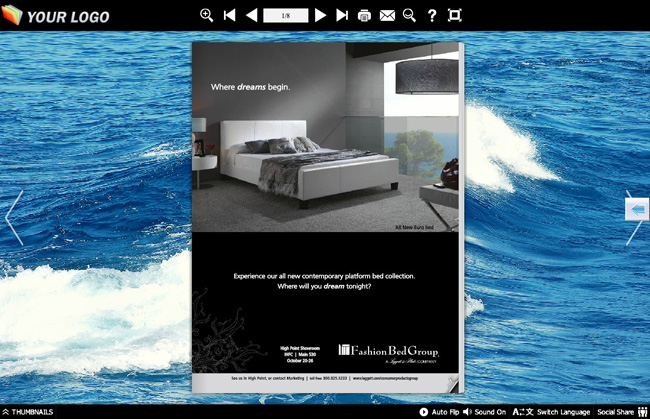Expand the Thumbnails panel

point(28,412)
